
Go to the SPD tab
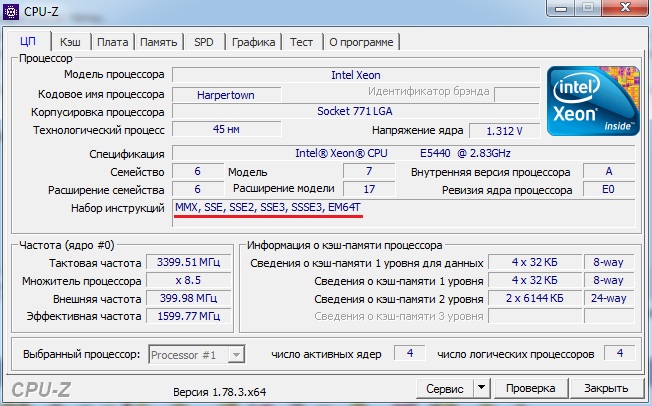pos(204,42)
